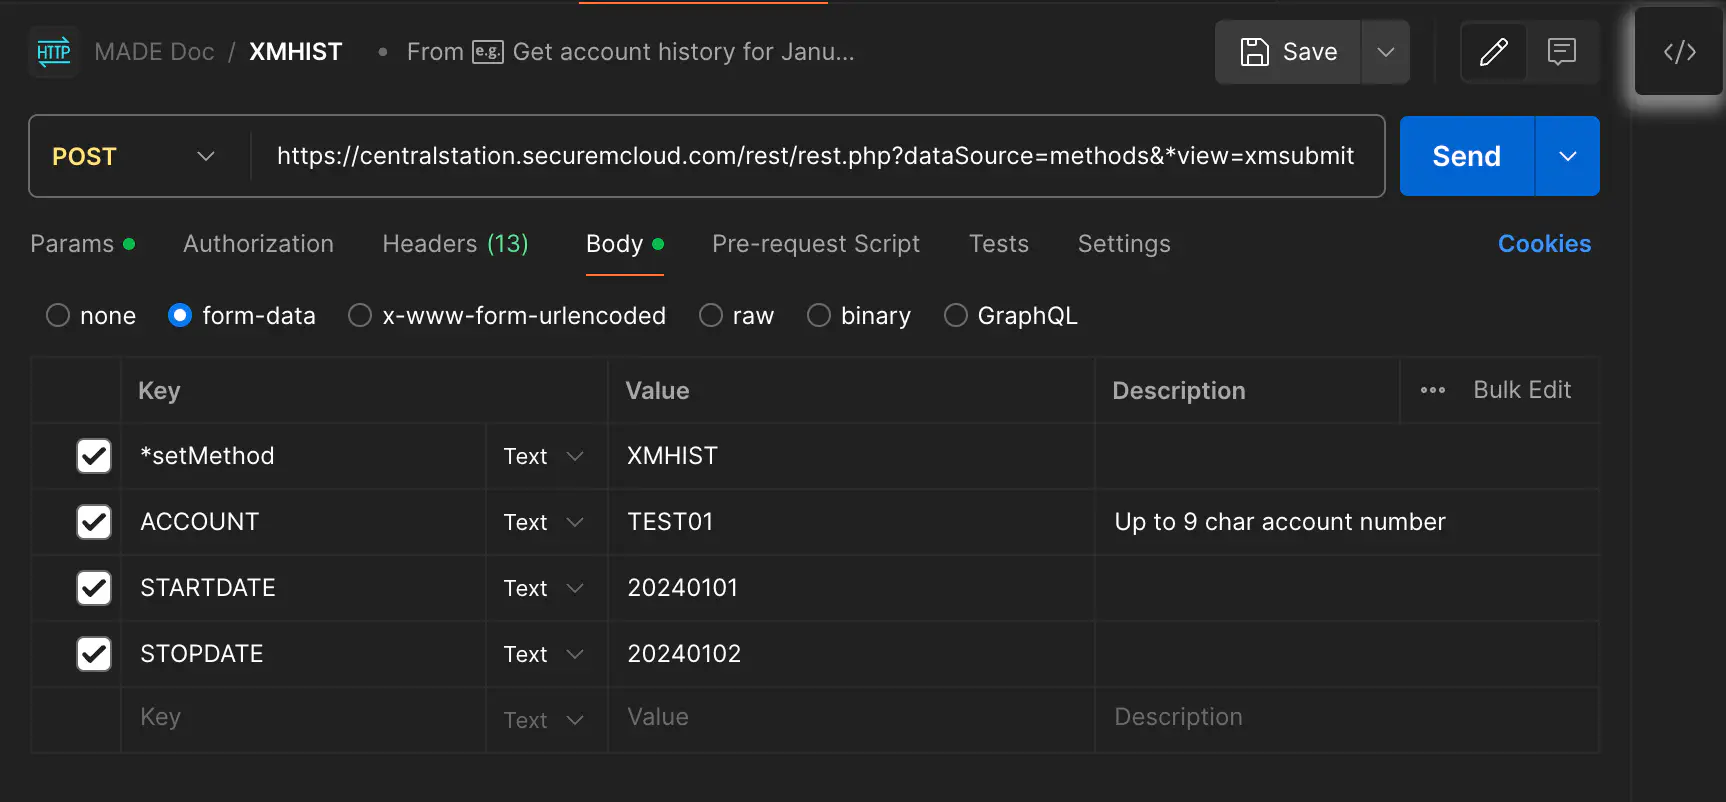Open Get account history example link
This screenshot has height=802, width=1726.
point(684,52)
